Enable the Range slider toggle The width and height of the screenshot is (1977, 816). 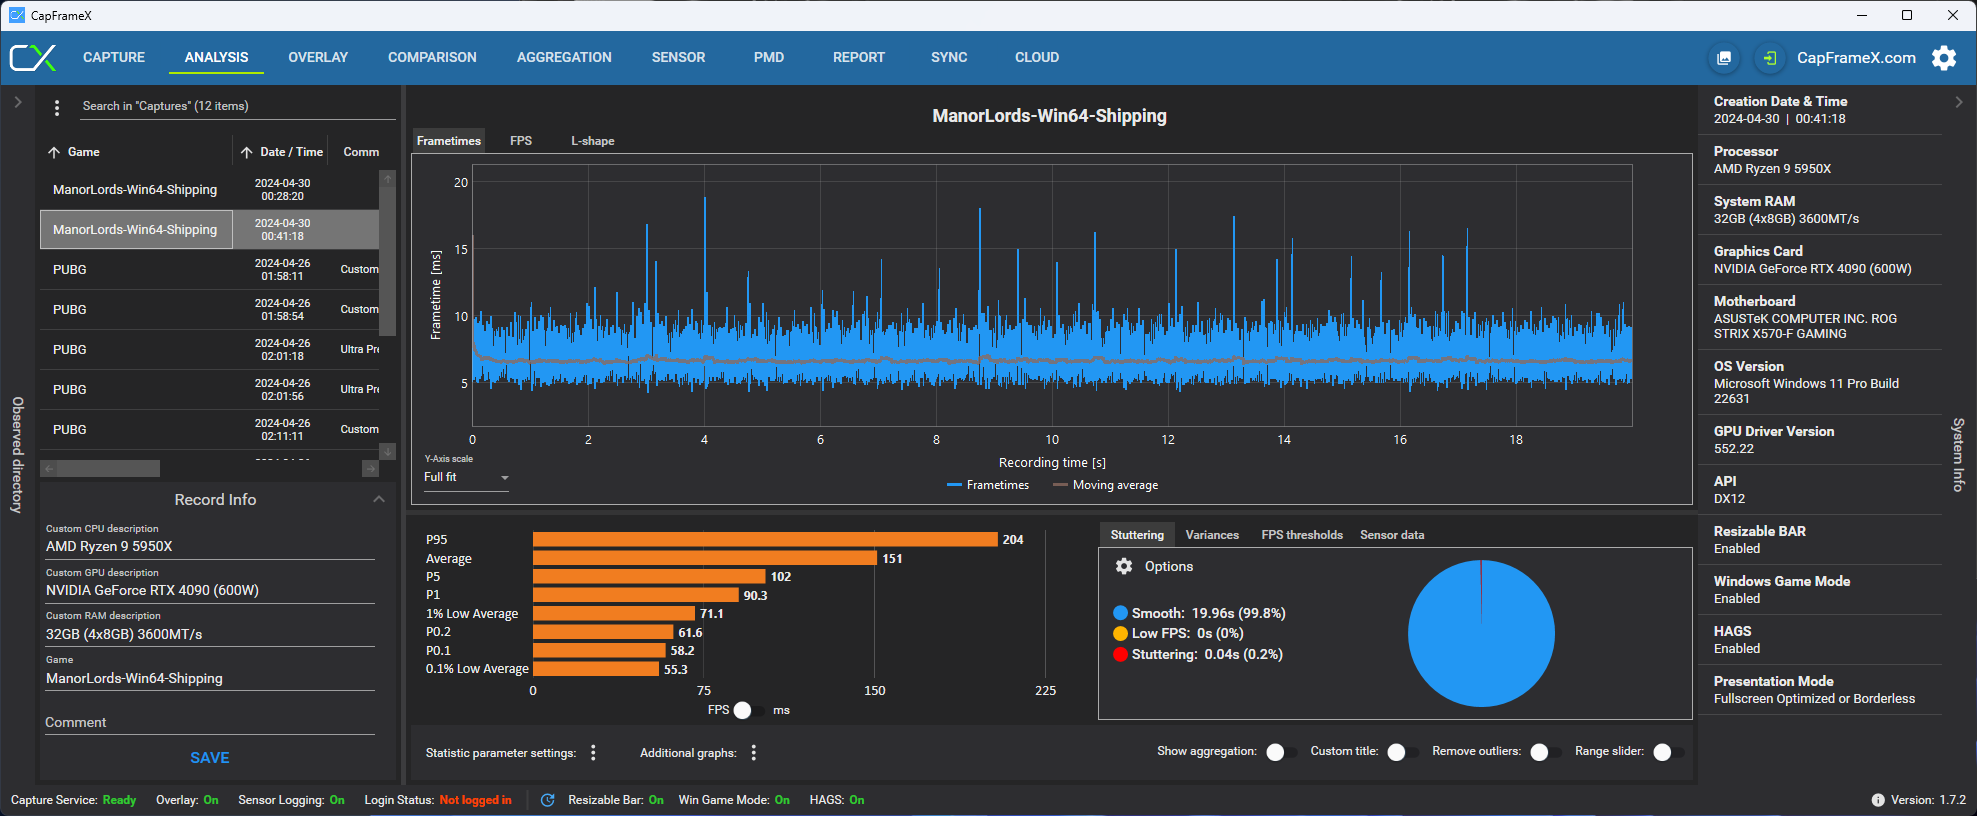[x=1669, y=752]
